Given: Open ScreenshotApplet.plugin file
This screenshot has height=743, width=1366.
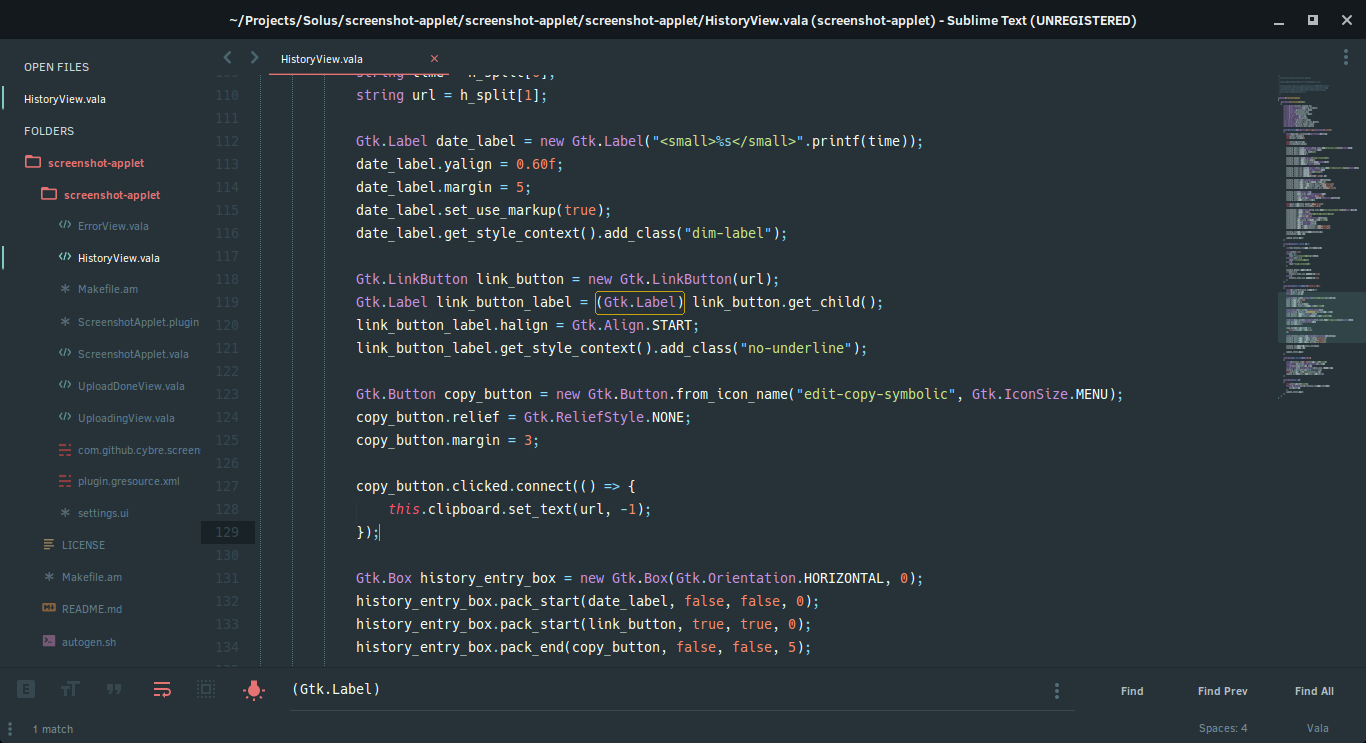Looking at the screenshot, I should coord(139,322).
